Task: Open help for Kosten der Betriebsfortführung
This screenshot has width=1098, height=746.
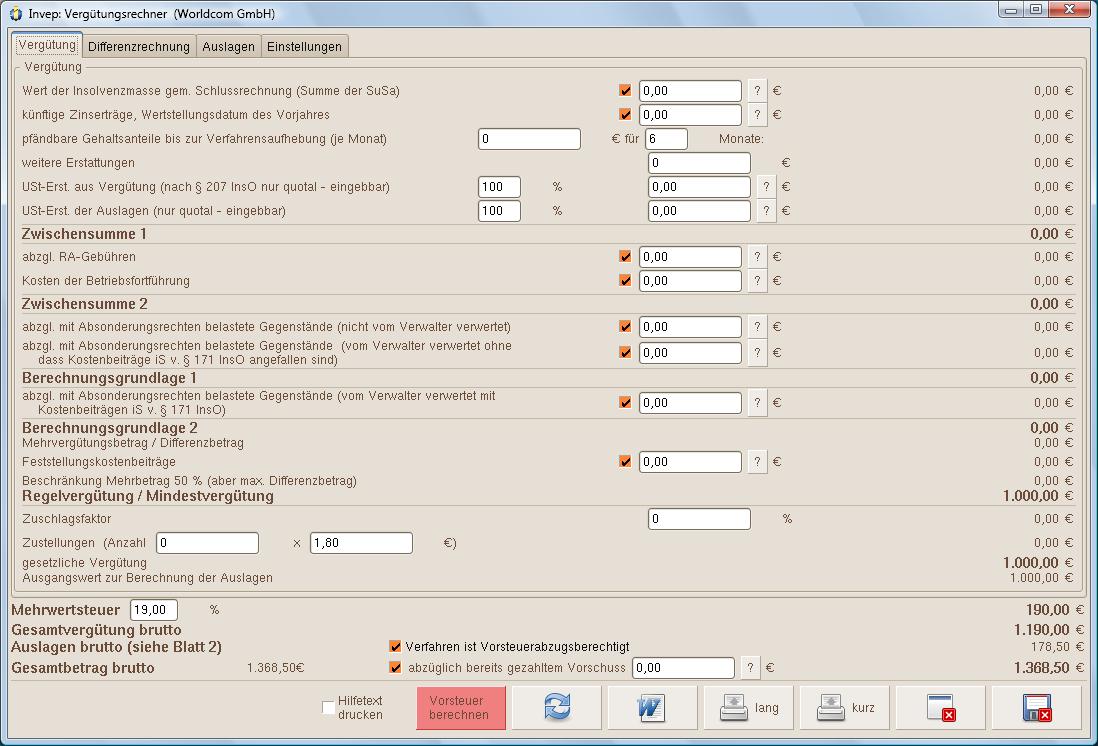Action: 757,280
